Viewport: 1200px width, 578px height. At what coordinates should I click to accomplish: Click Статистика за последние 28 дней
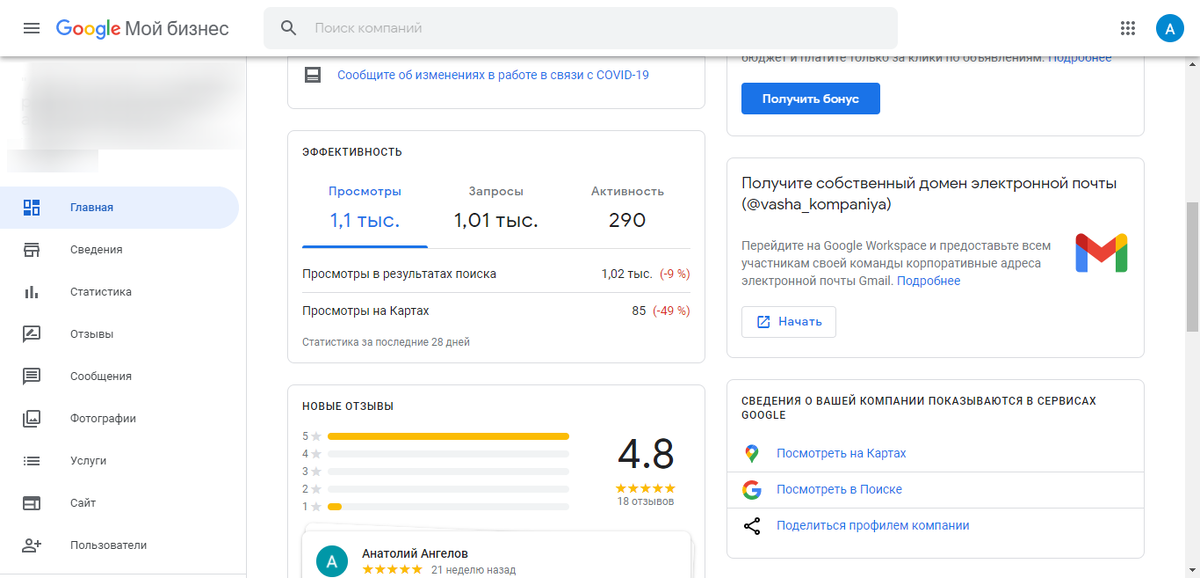[x=386, y=342]
